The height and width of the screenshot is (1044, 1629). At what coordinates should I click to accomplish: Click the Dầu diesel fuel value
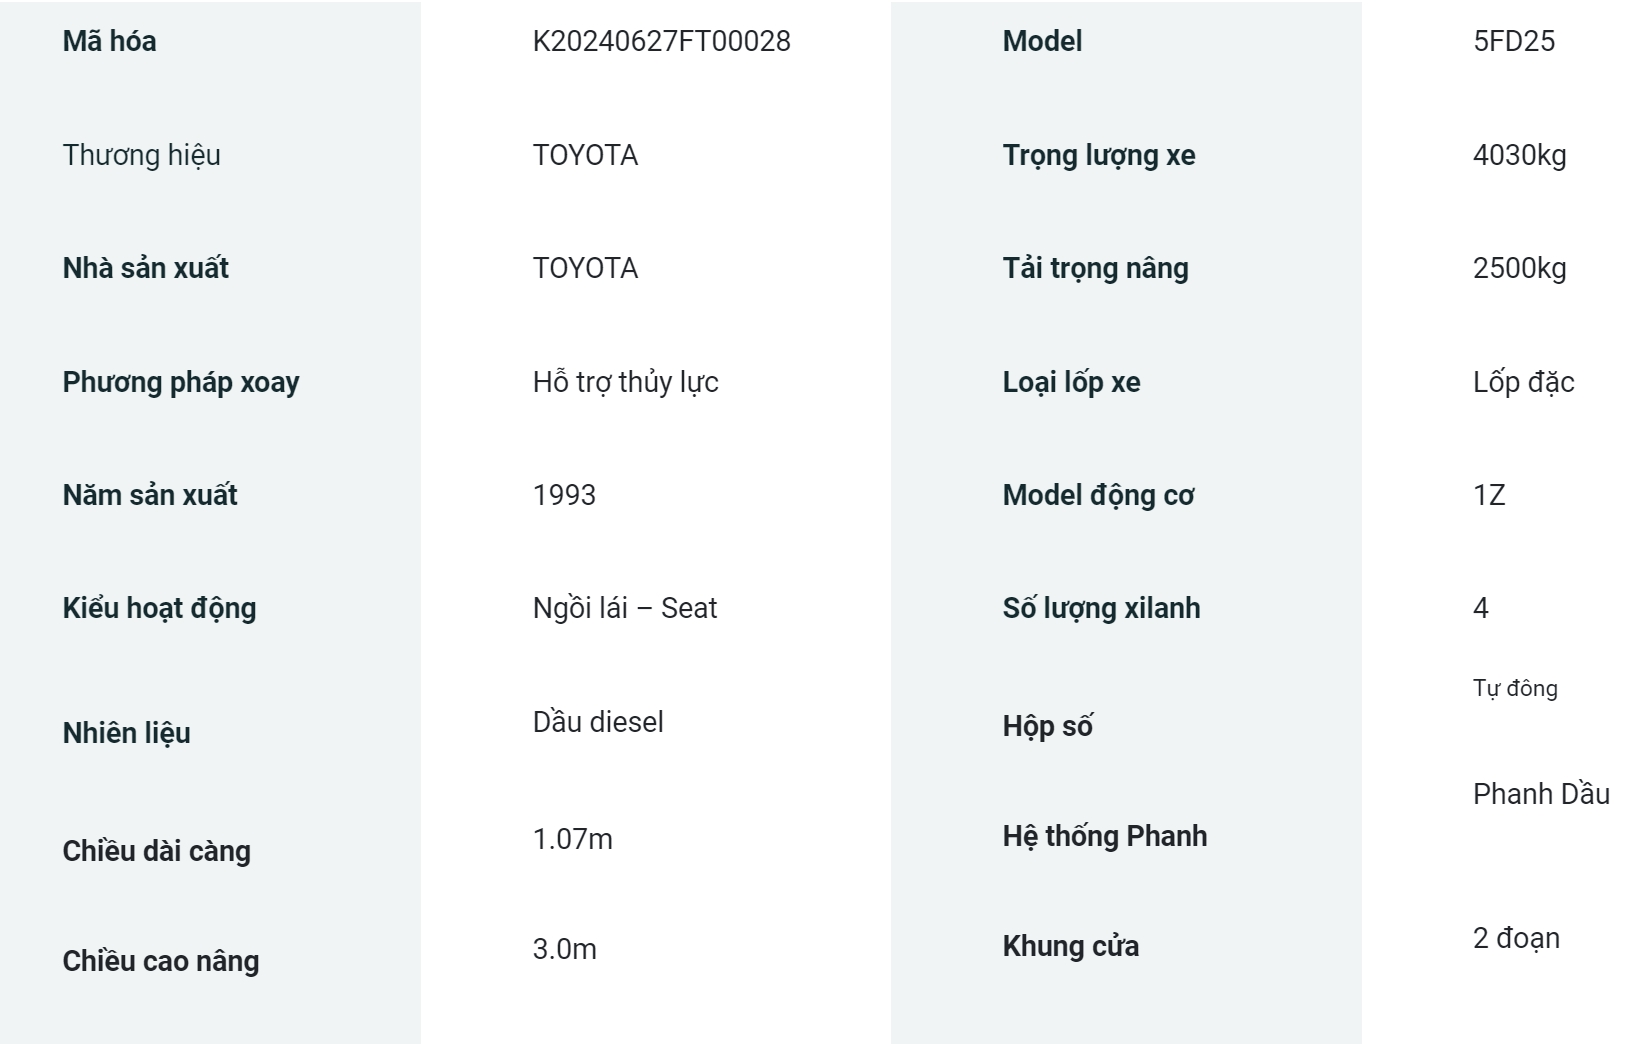tap(598, 722)
